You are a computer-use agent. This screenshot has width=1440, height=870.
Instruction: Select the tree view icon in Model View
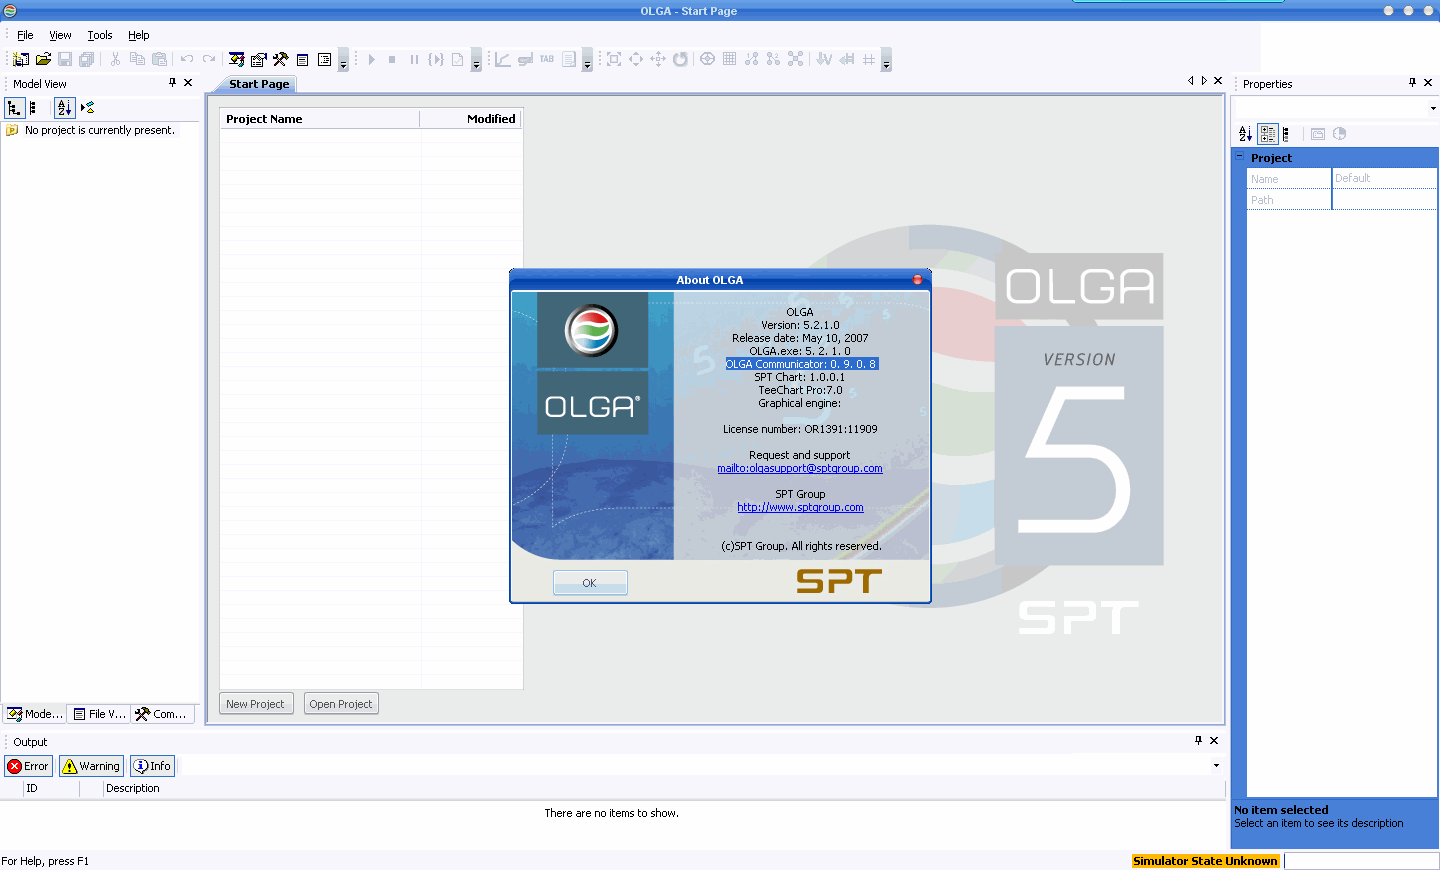pyautogui.click(x=14, y=108)
